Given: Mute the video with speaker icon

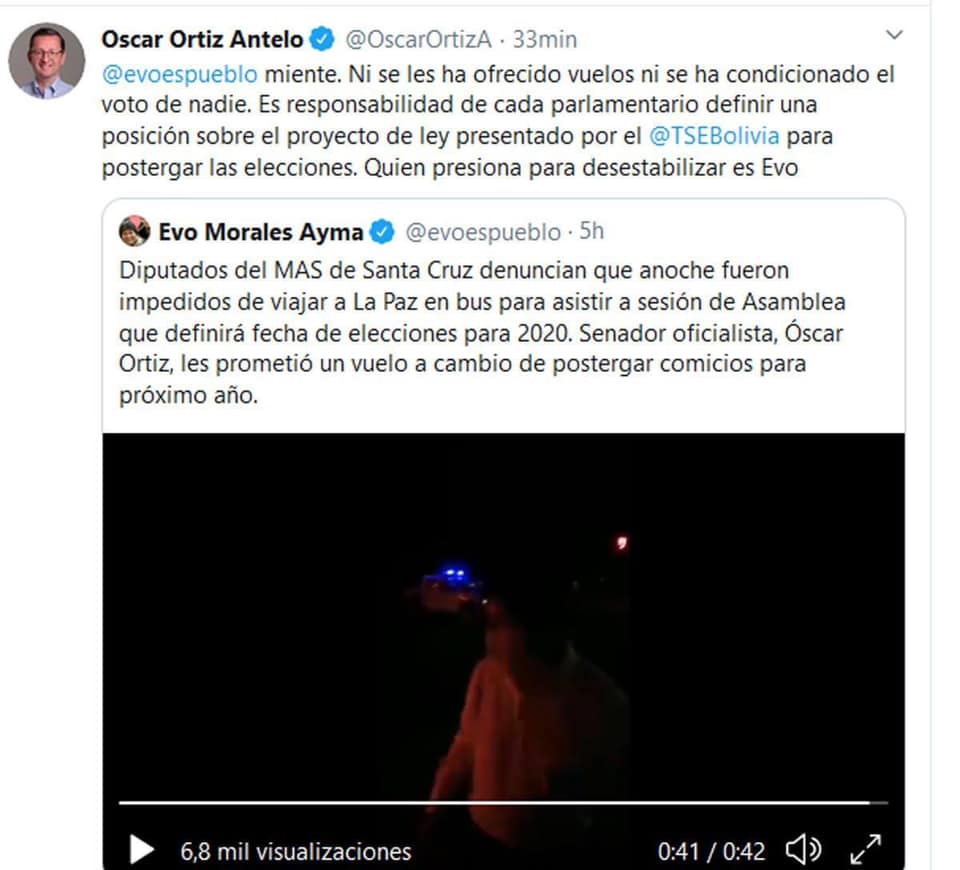Looking at the screenshot, I should click(x=803, y=850).
